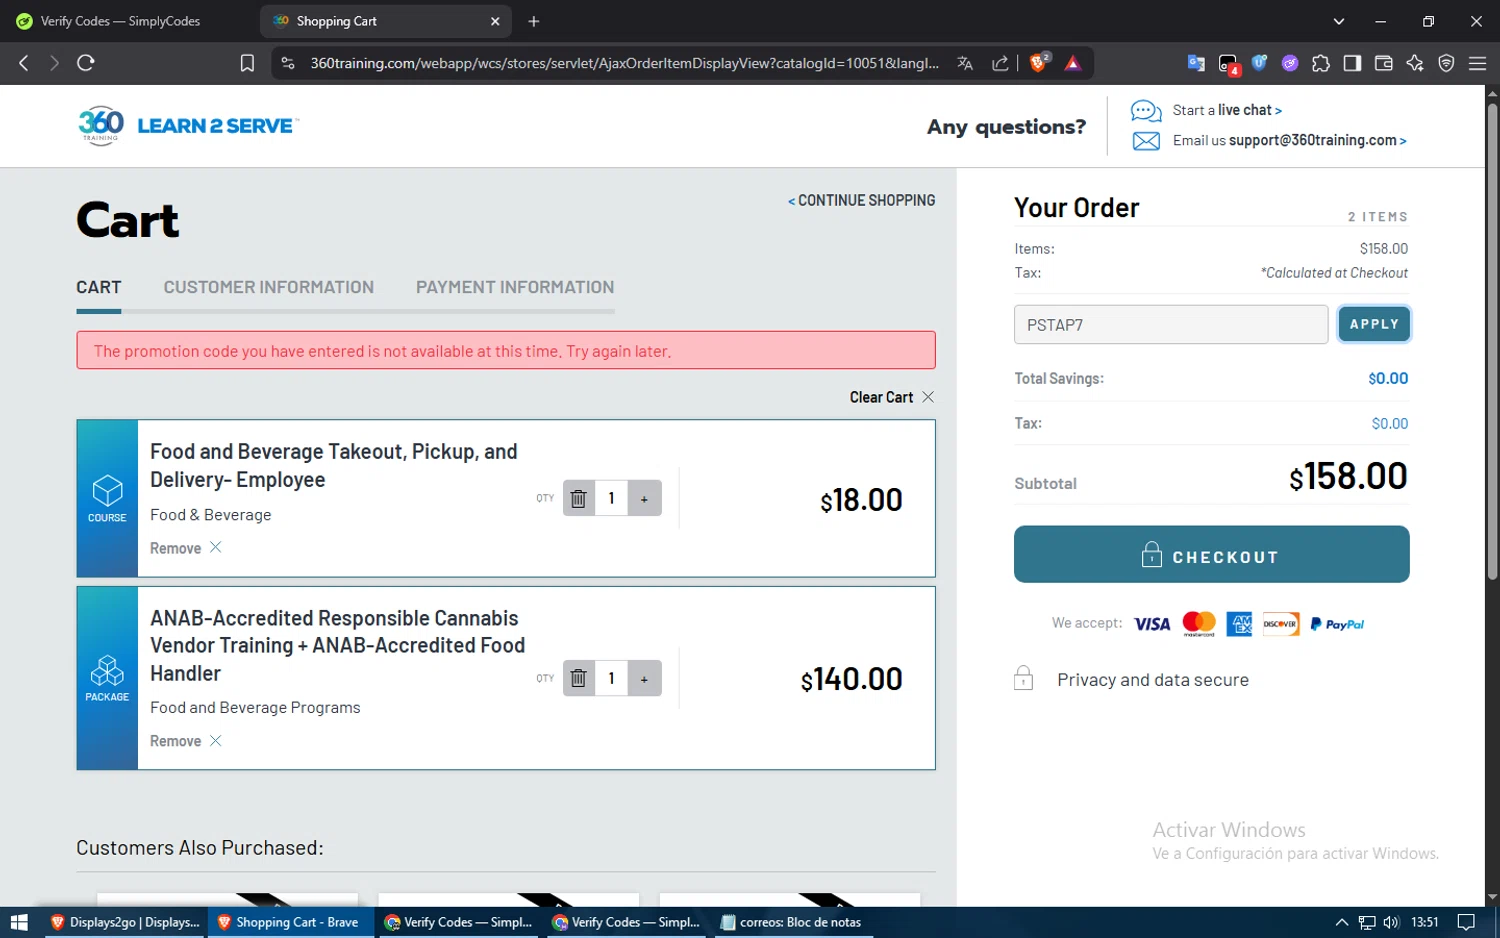Click the share page icon

(x=1000, y=63)
